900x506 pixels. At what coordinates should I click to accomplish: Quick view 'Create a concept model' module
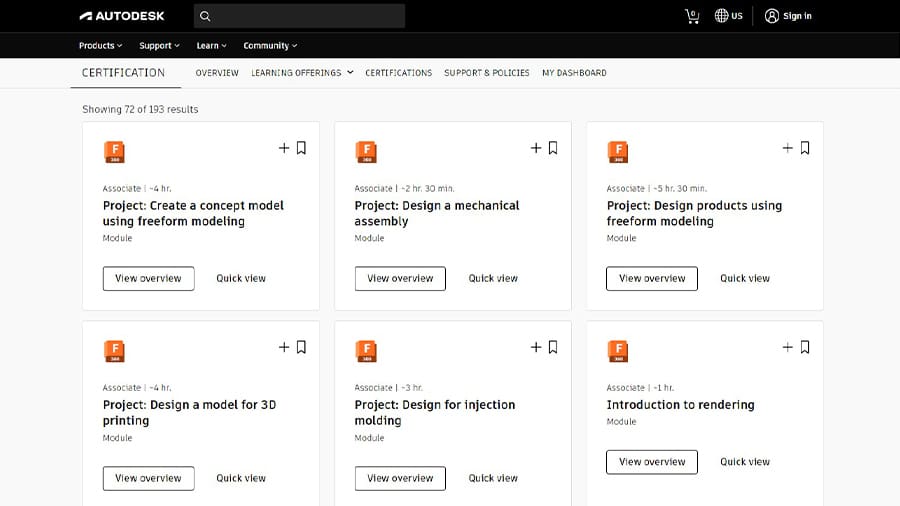point(241,278)
